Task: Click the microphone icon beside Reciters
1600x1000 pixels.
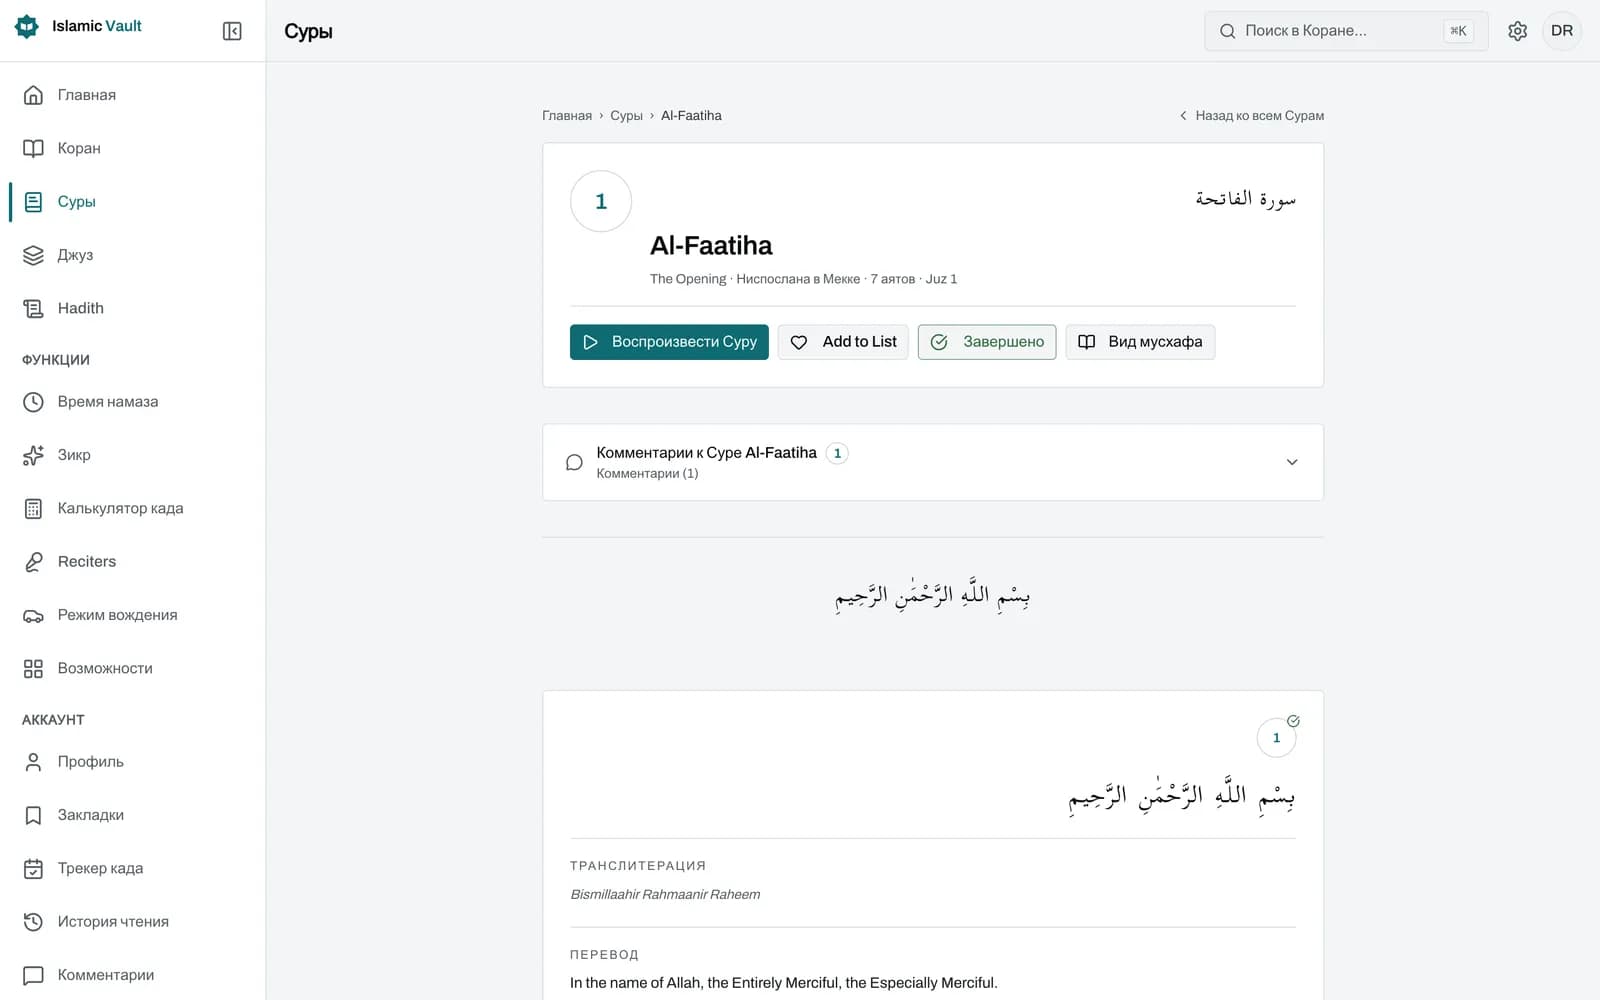Action: pyautogui.click(x=33, y=562)
